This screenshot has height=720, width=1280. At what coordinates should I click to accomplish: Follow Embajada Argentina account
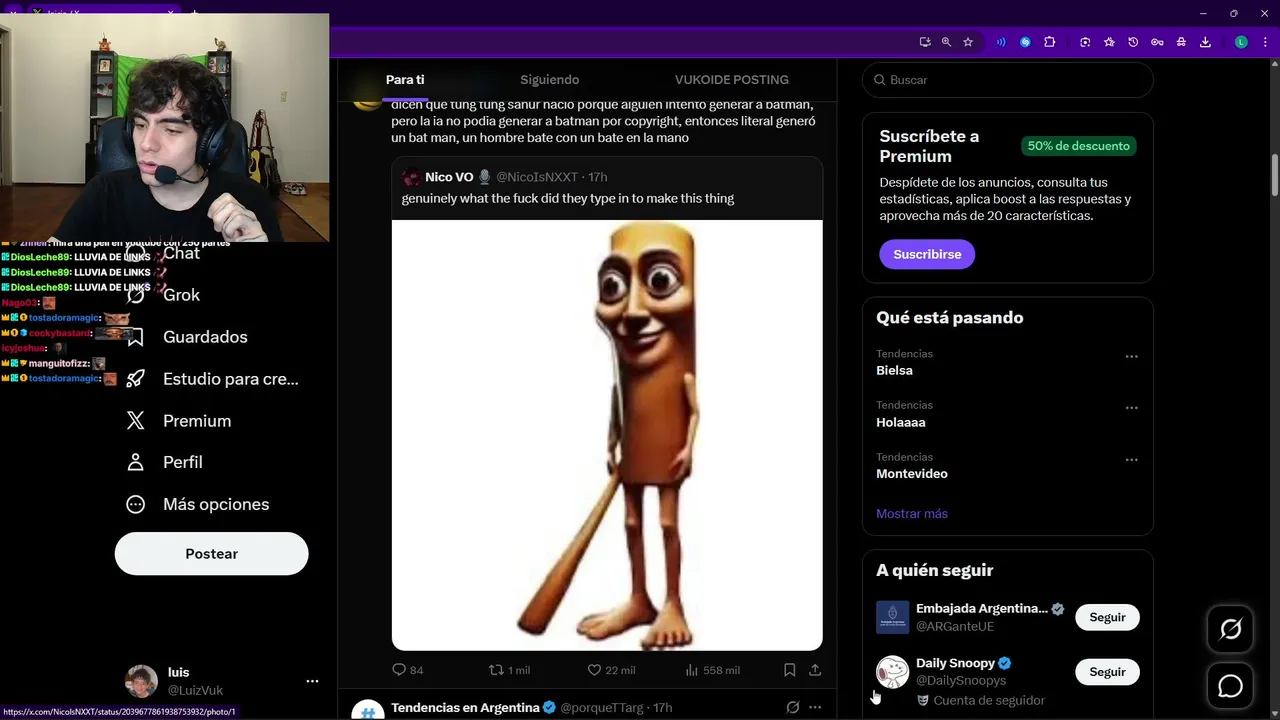click(x=1107, y=617)
